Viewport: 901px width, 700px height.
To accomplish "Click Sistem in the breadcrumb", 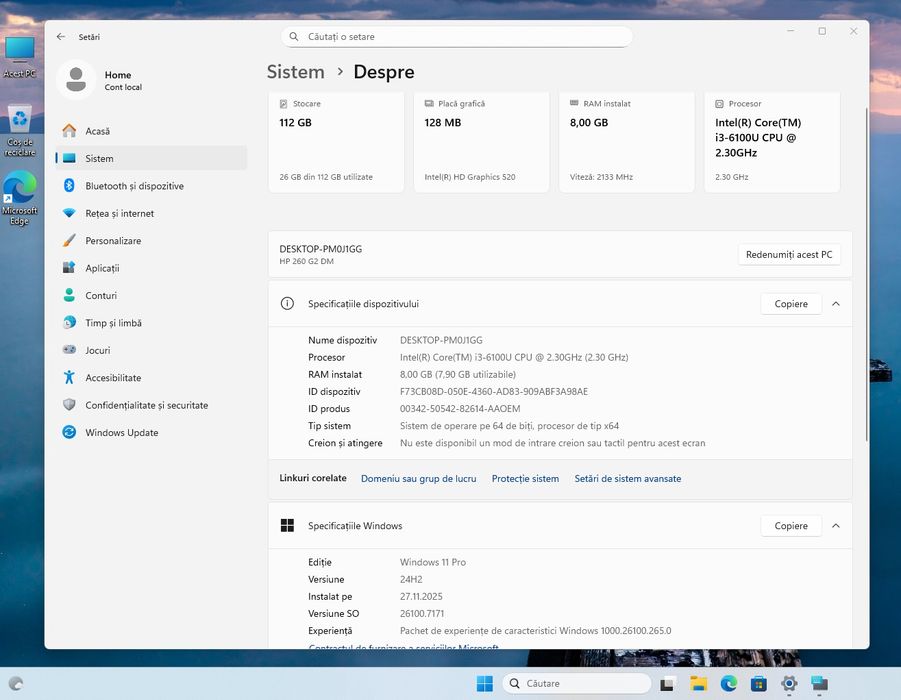I will coord(295,72).
